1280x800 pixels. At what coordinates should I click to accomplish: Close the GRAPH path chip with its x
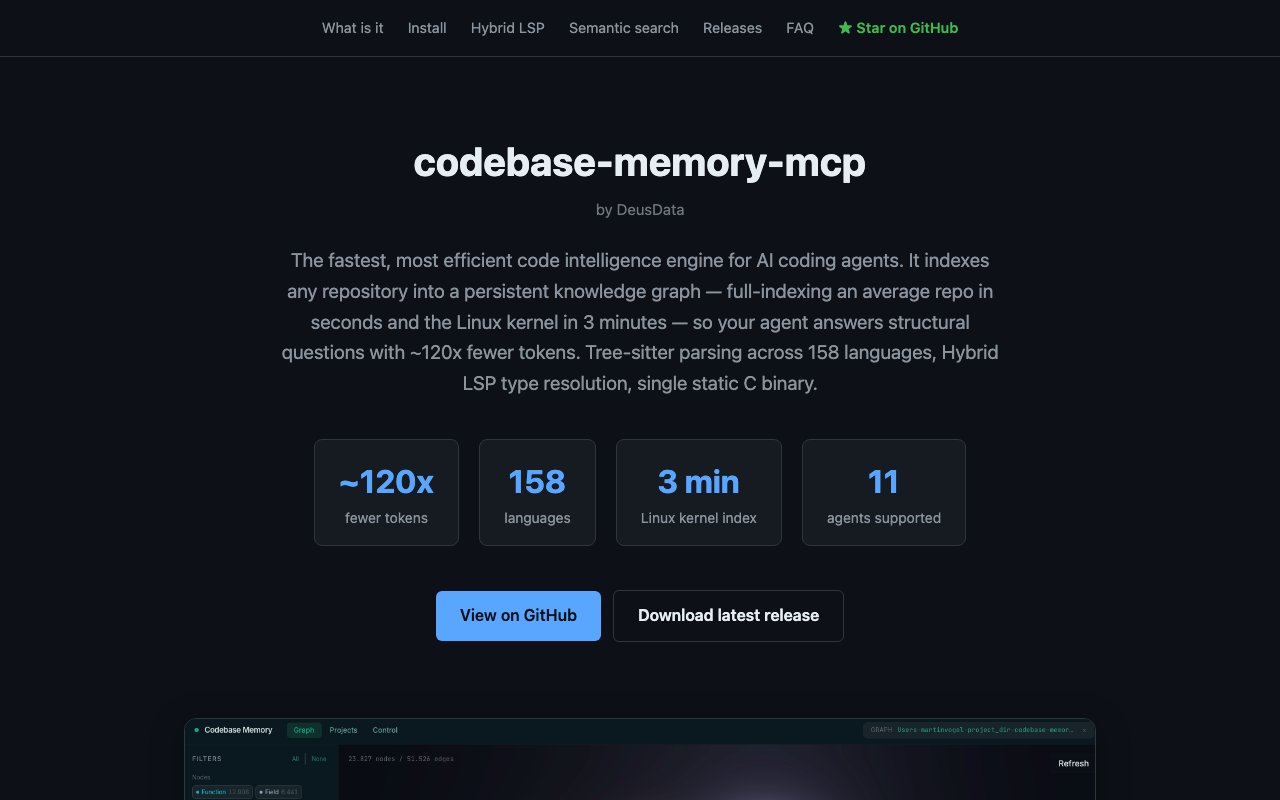pos(1084,730)
